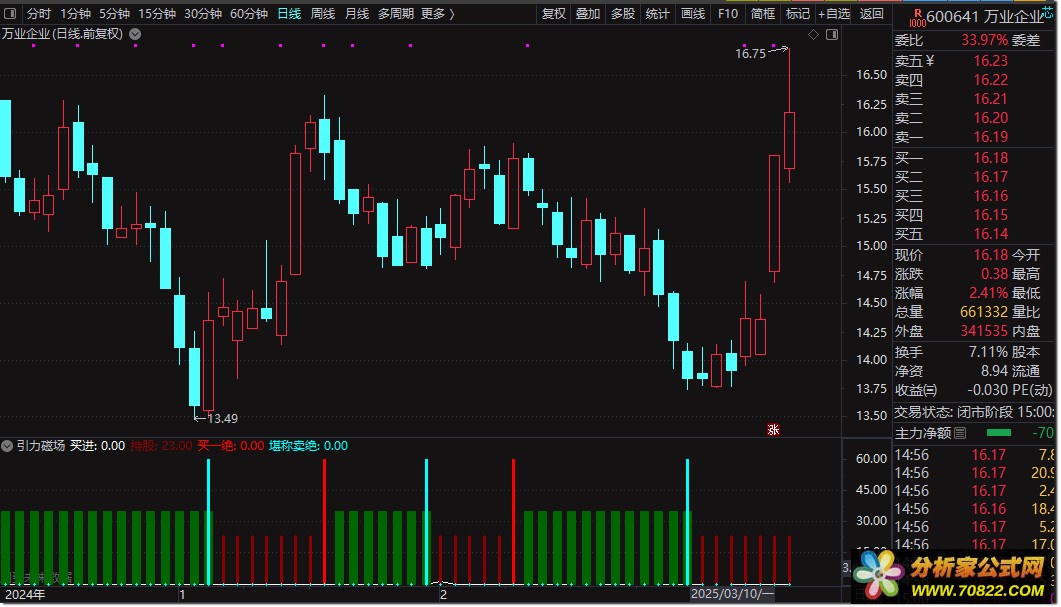Toggle the side panel icon at chart top right

pyautogui.click(x=832, y=34)
